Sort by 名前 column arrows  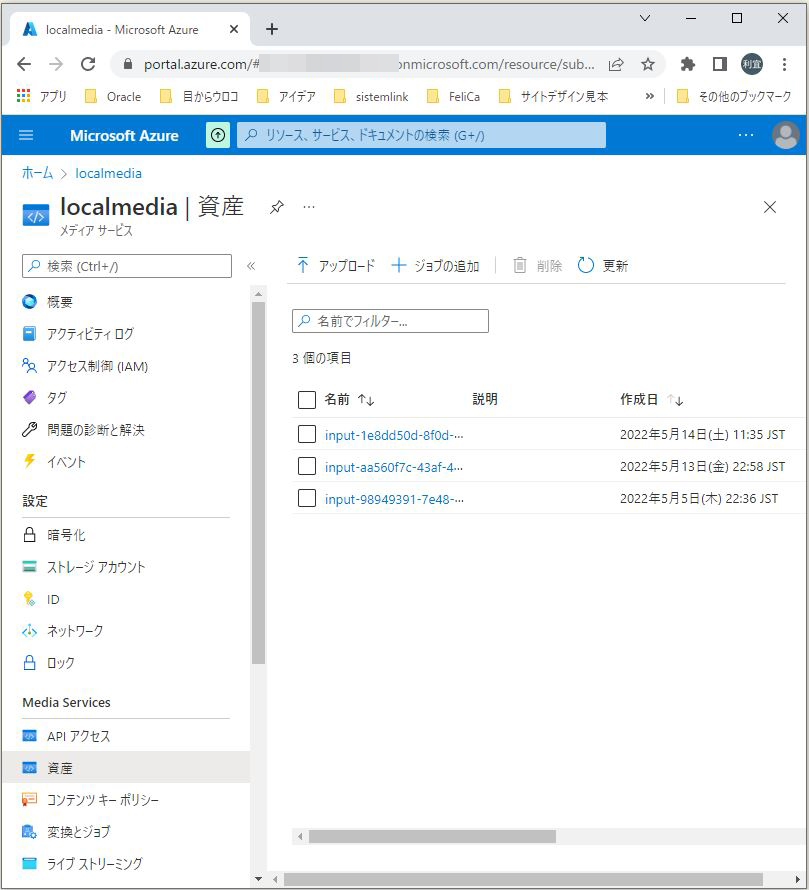[x=366, y=400]
